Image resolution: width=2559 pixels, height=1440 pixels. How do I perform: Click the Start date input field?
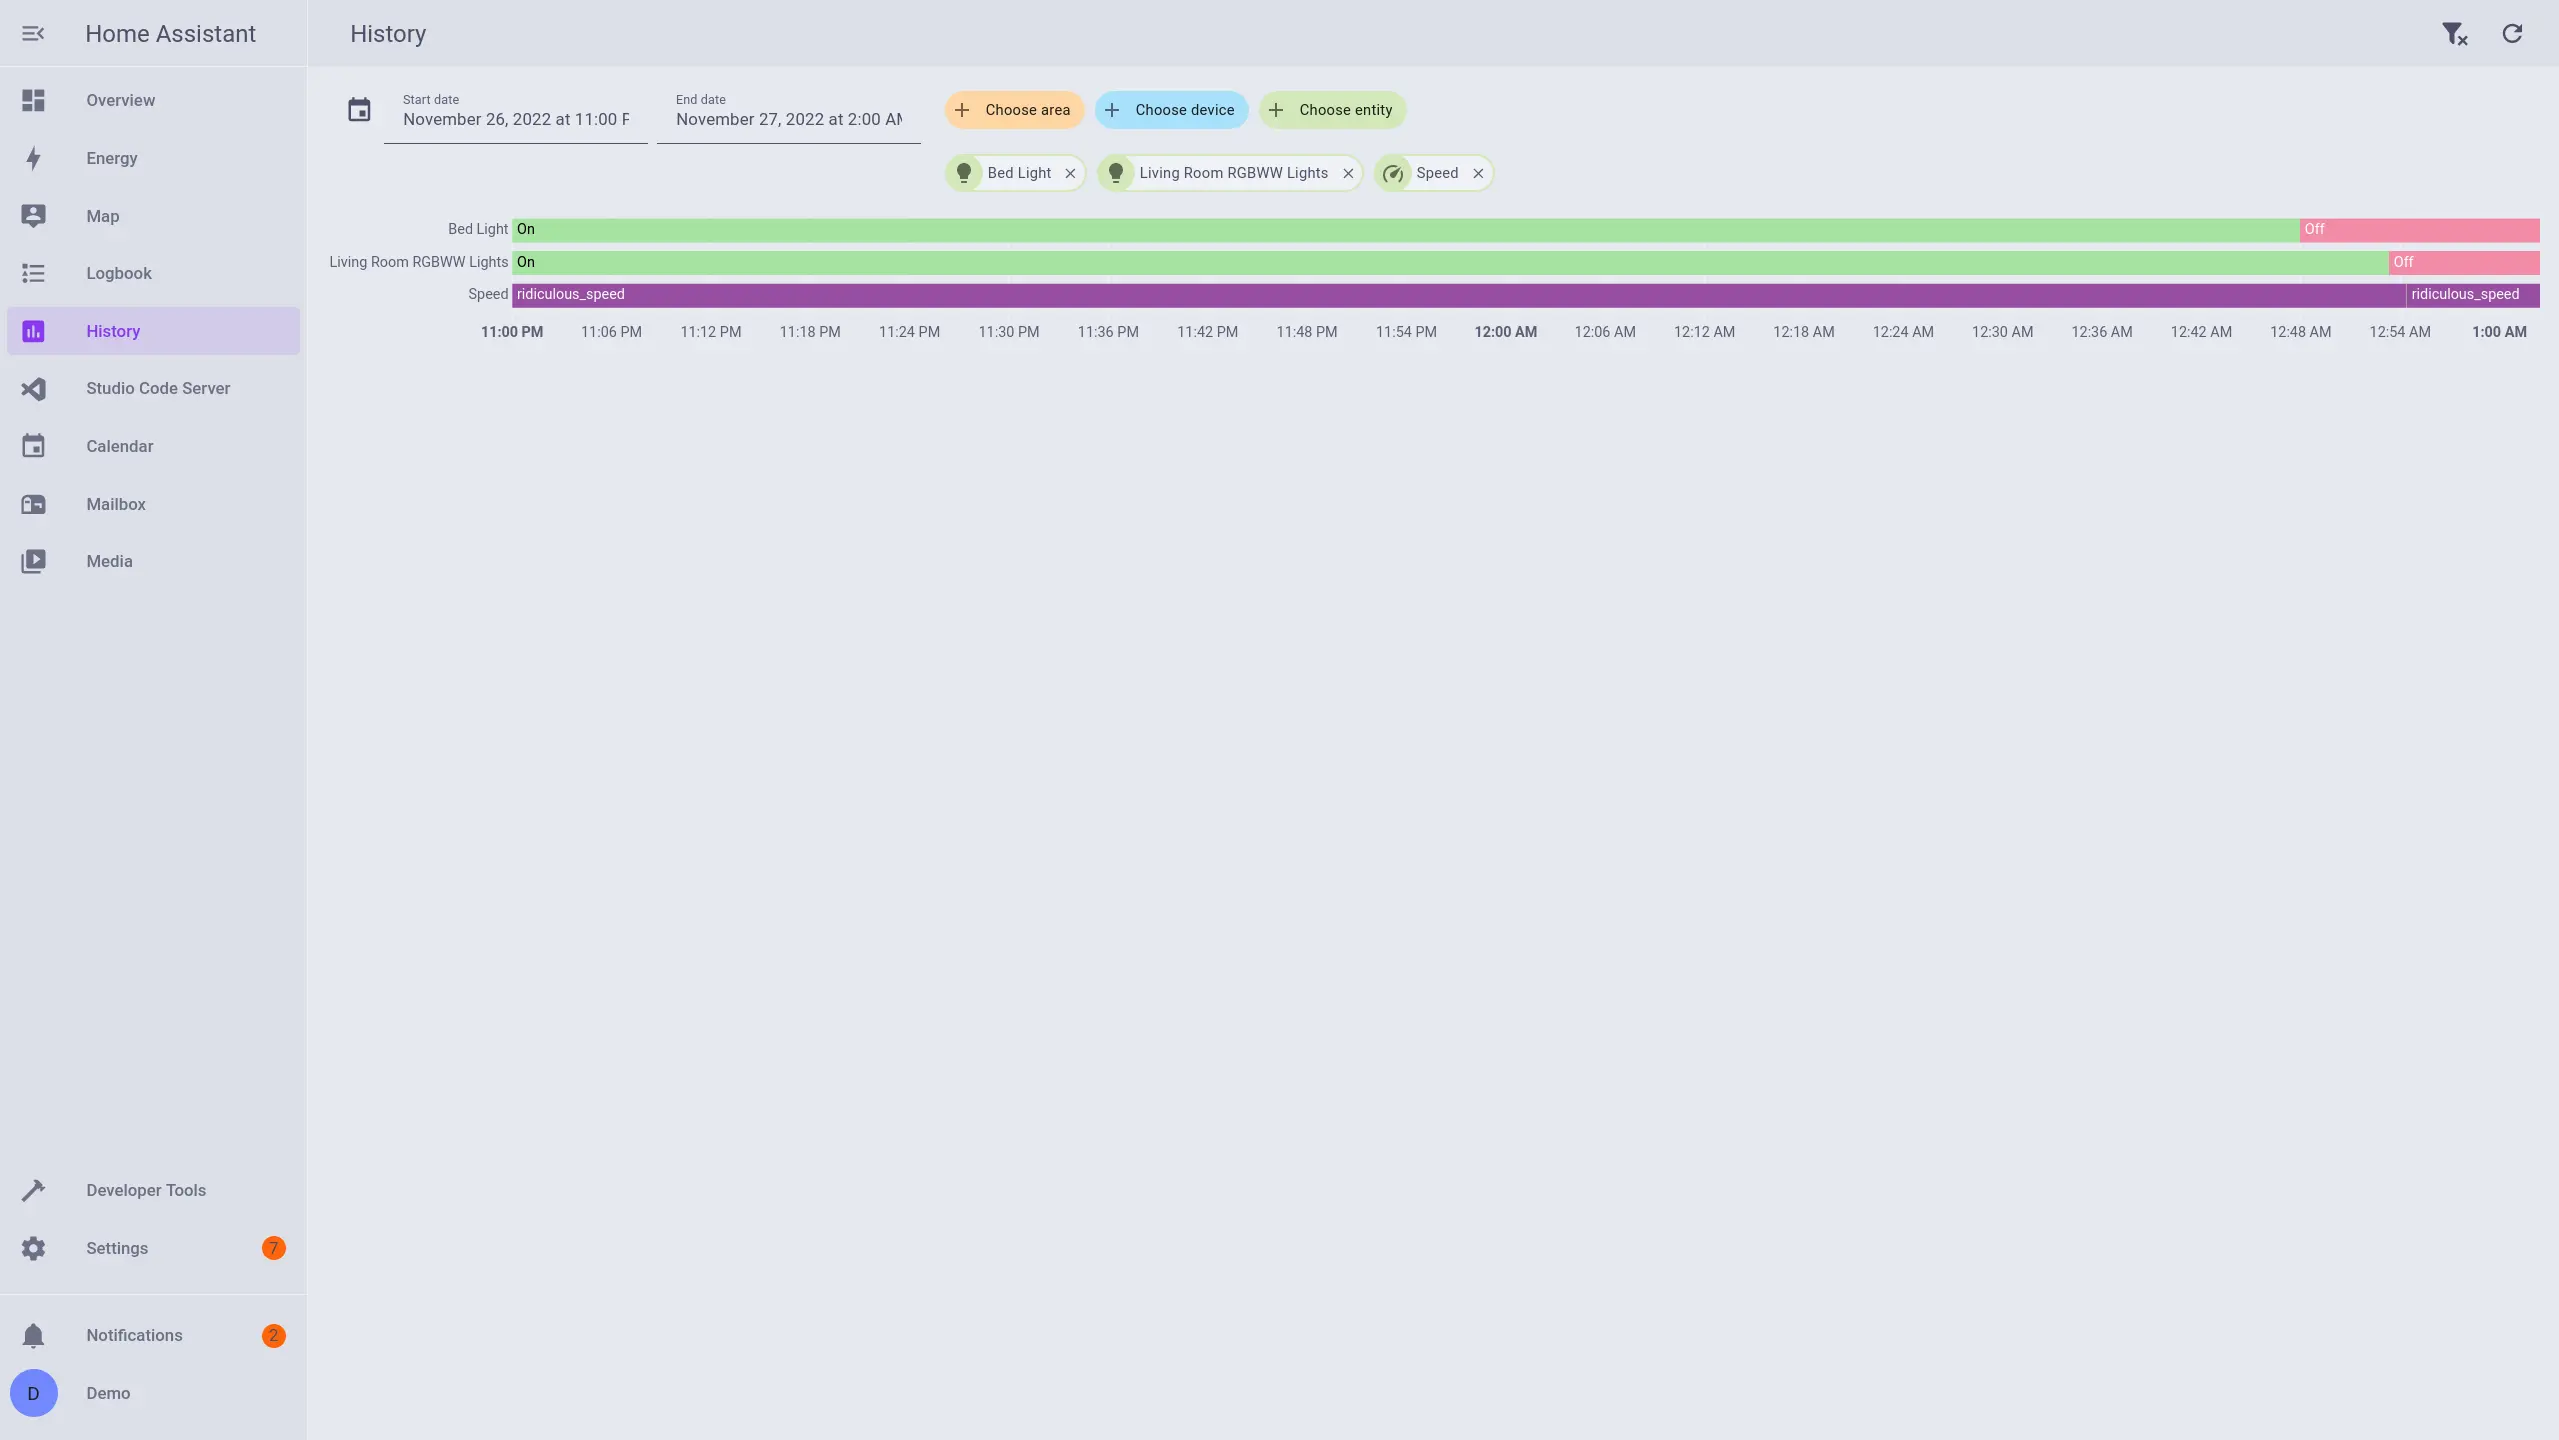coord(516,119)
